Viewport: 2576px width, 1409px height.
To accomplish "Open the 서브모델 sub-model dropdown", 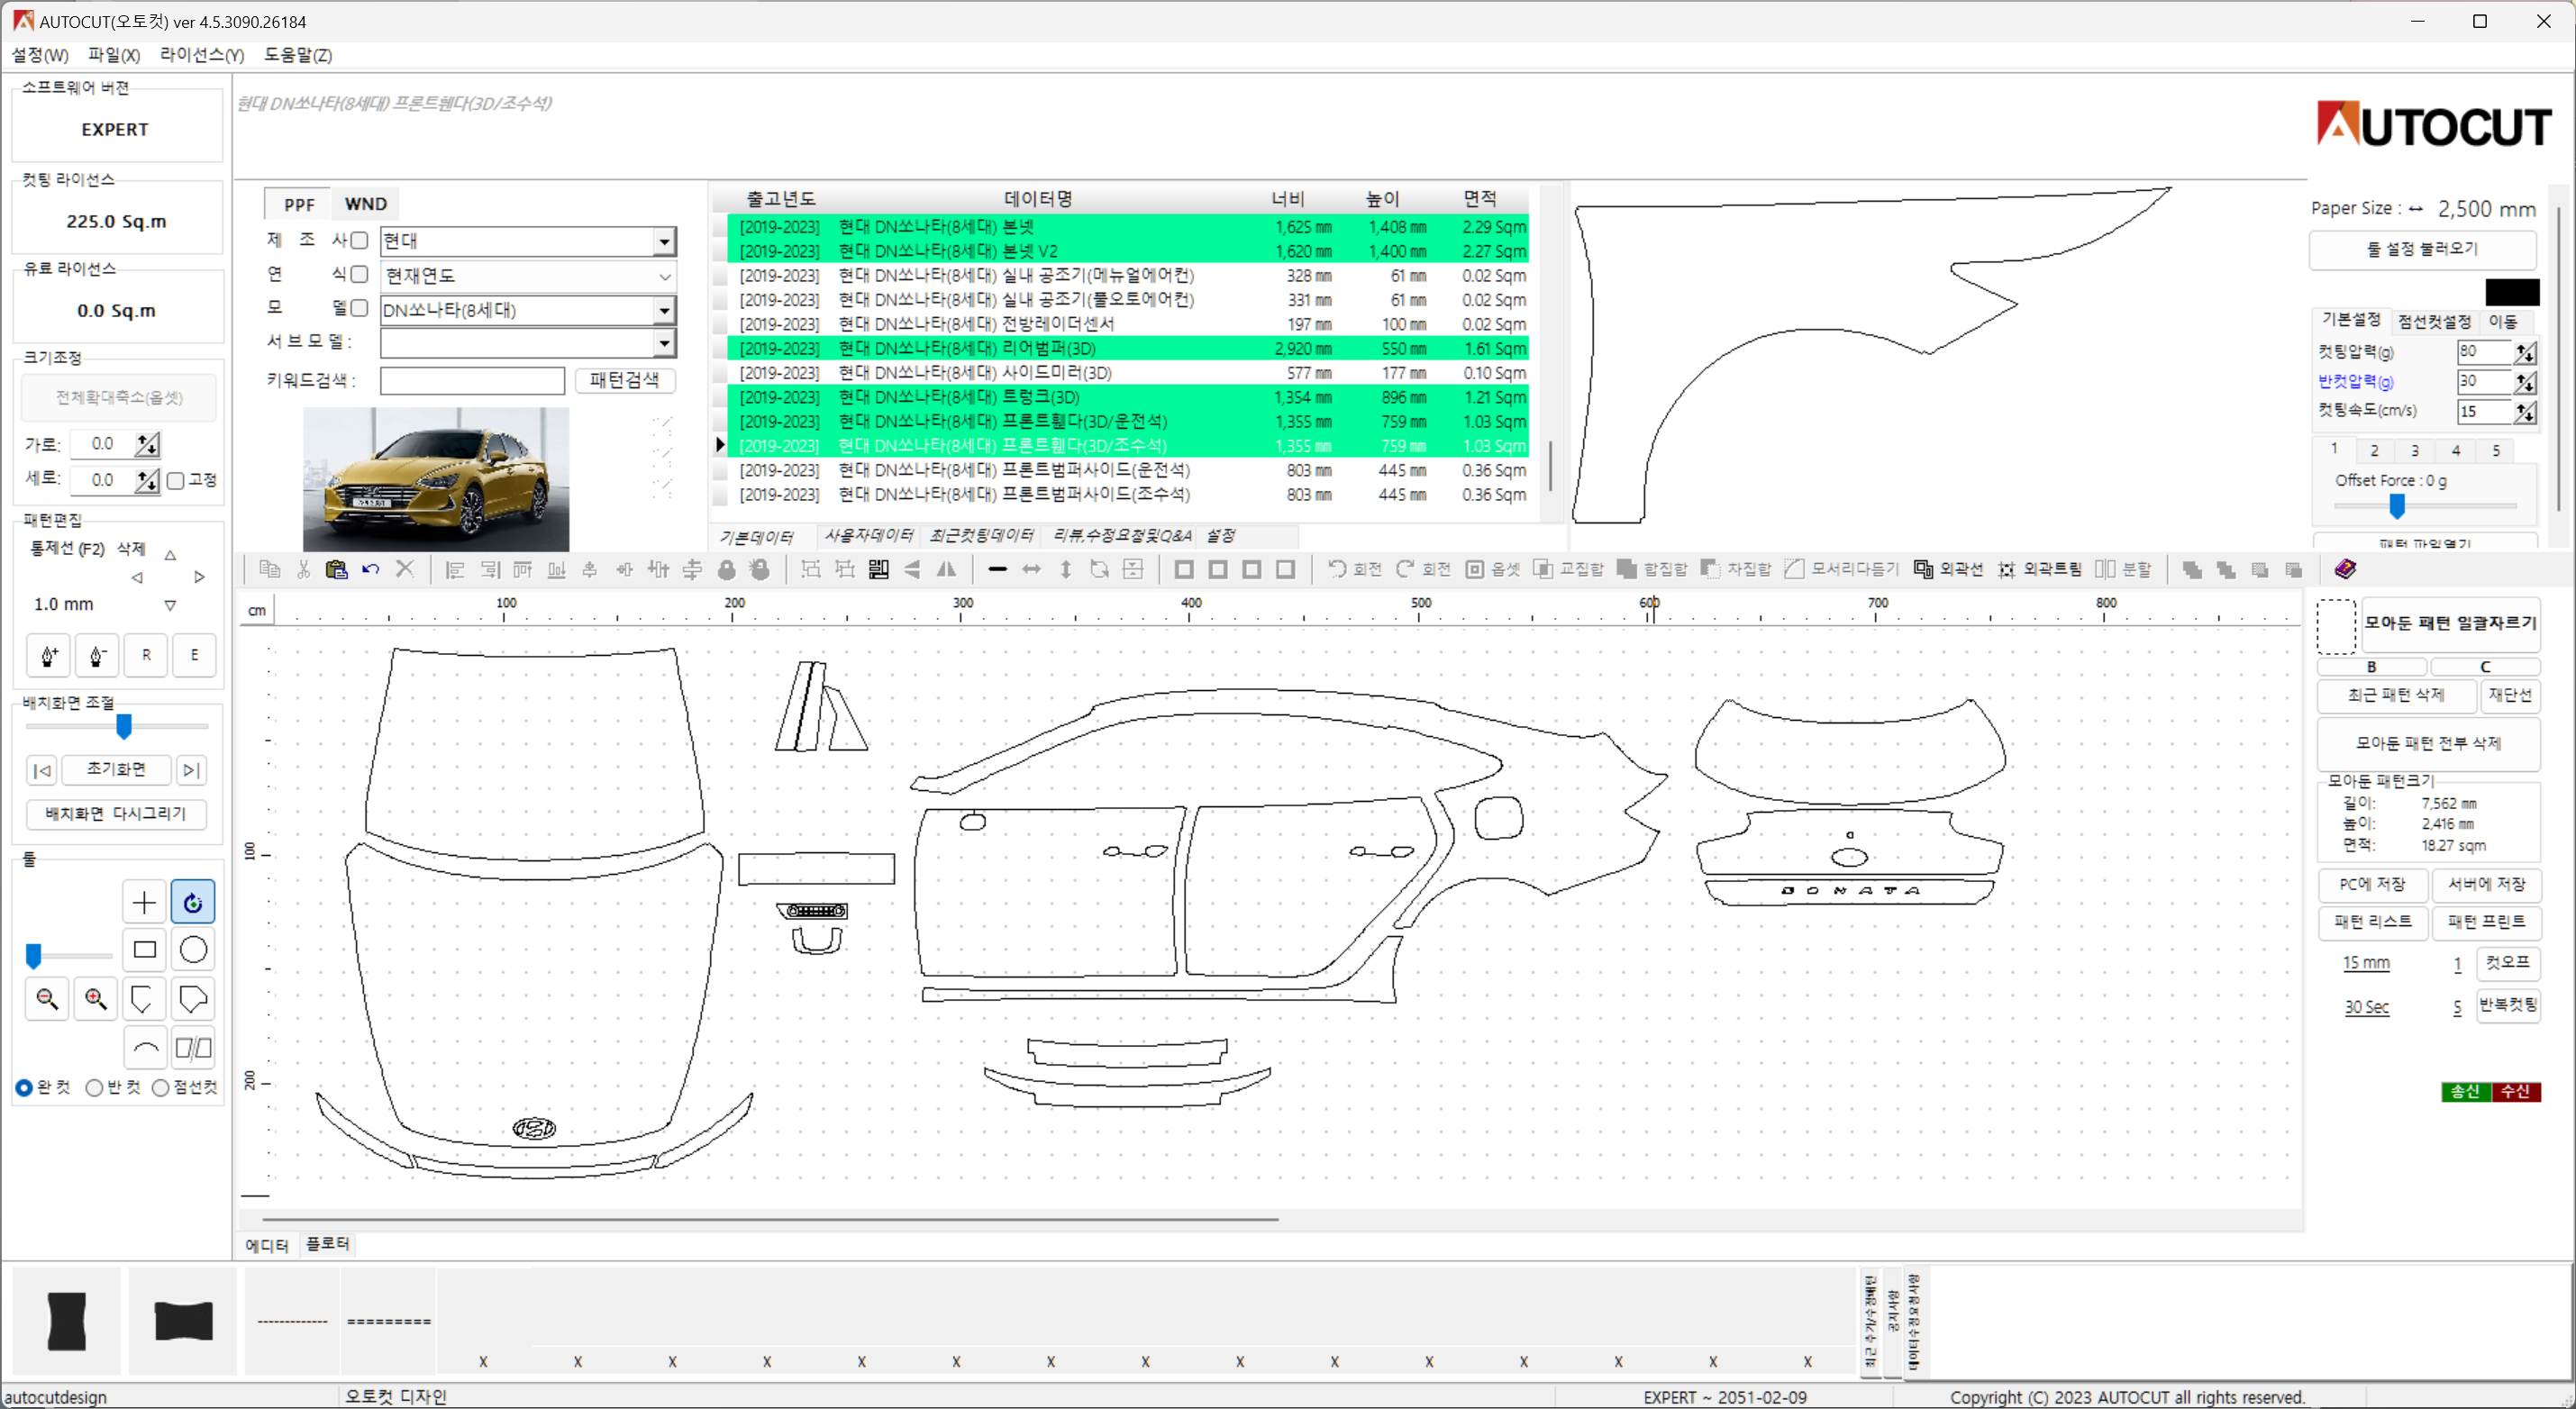I will click(x=664, y=344).
